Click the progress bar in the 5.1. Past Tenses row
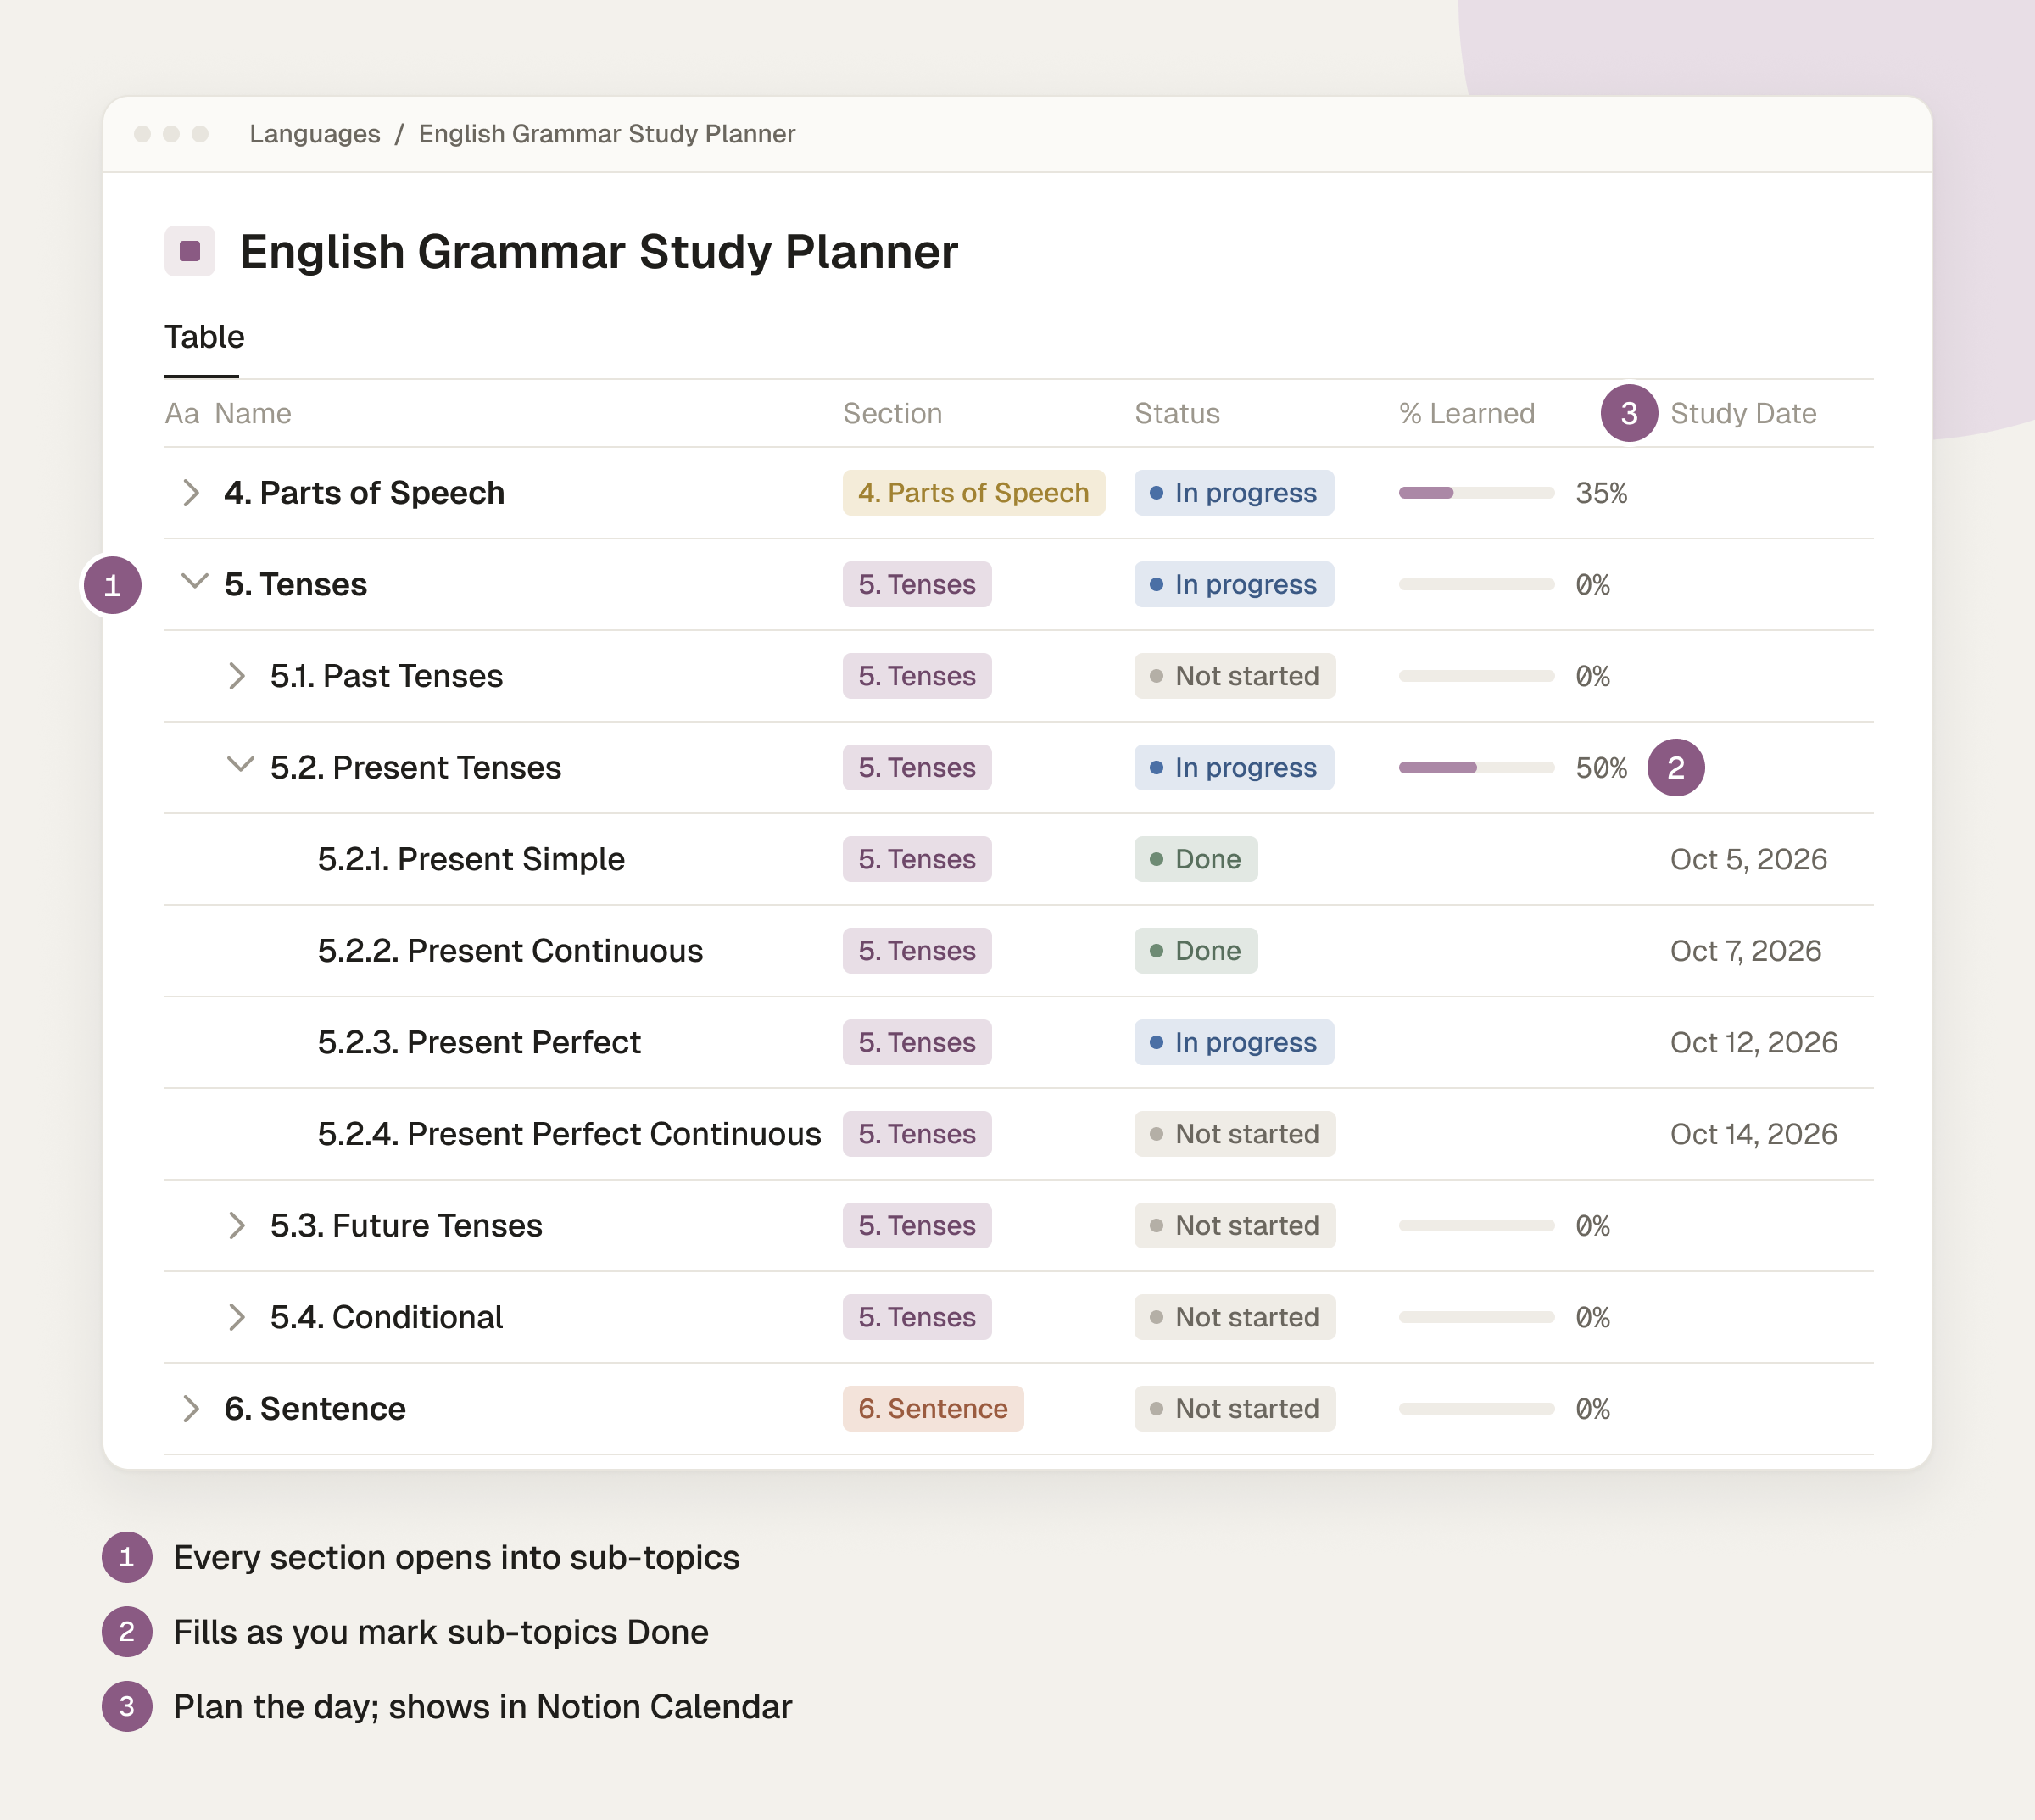Viewport: 2035px width, 1820px height. click(1476, 676)
